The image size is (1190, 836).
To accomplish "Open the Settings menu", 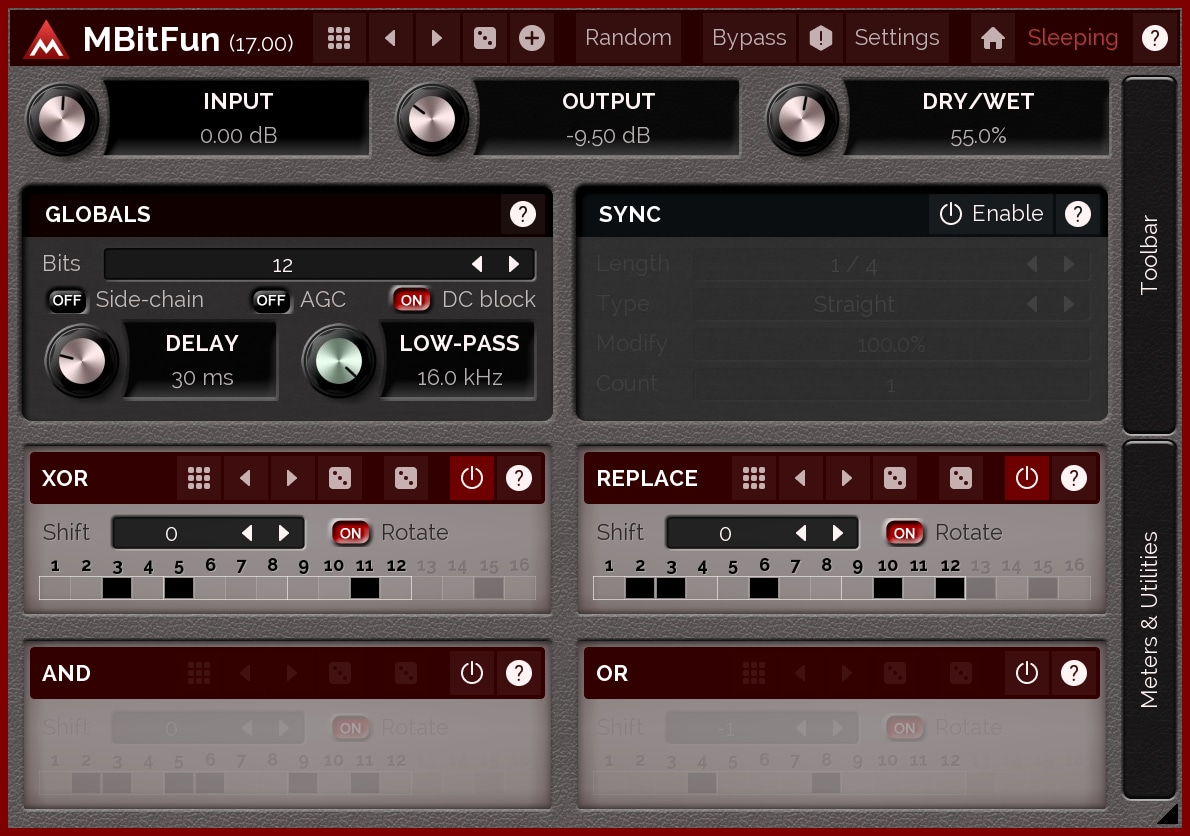I will 896,38.
